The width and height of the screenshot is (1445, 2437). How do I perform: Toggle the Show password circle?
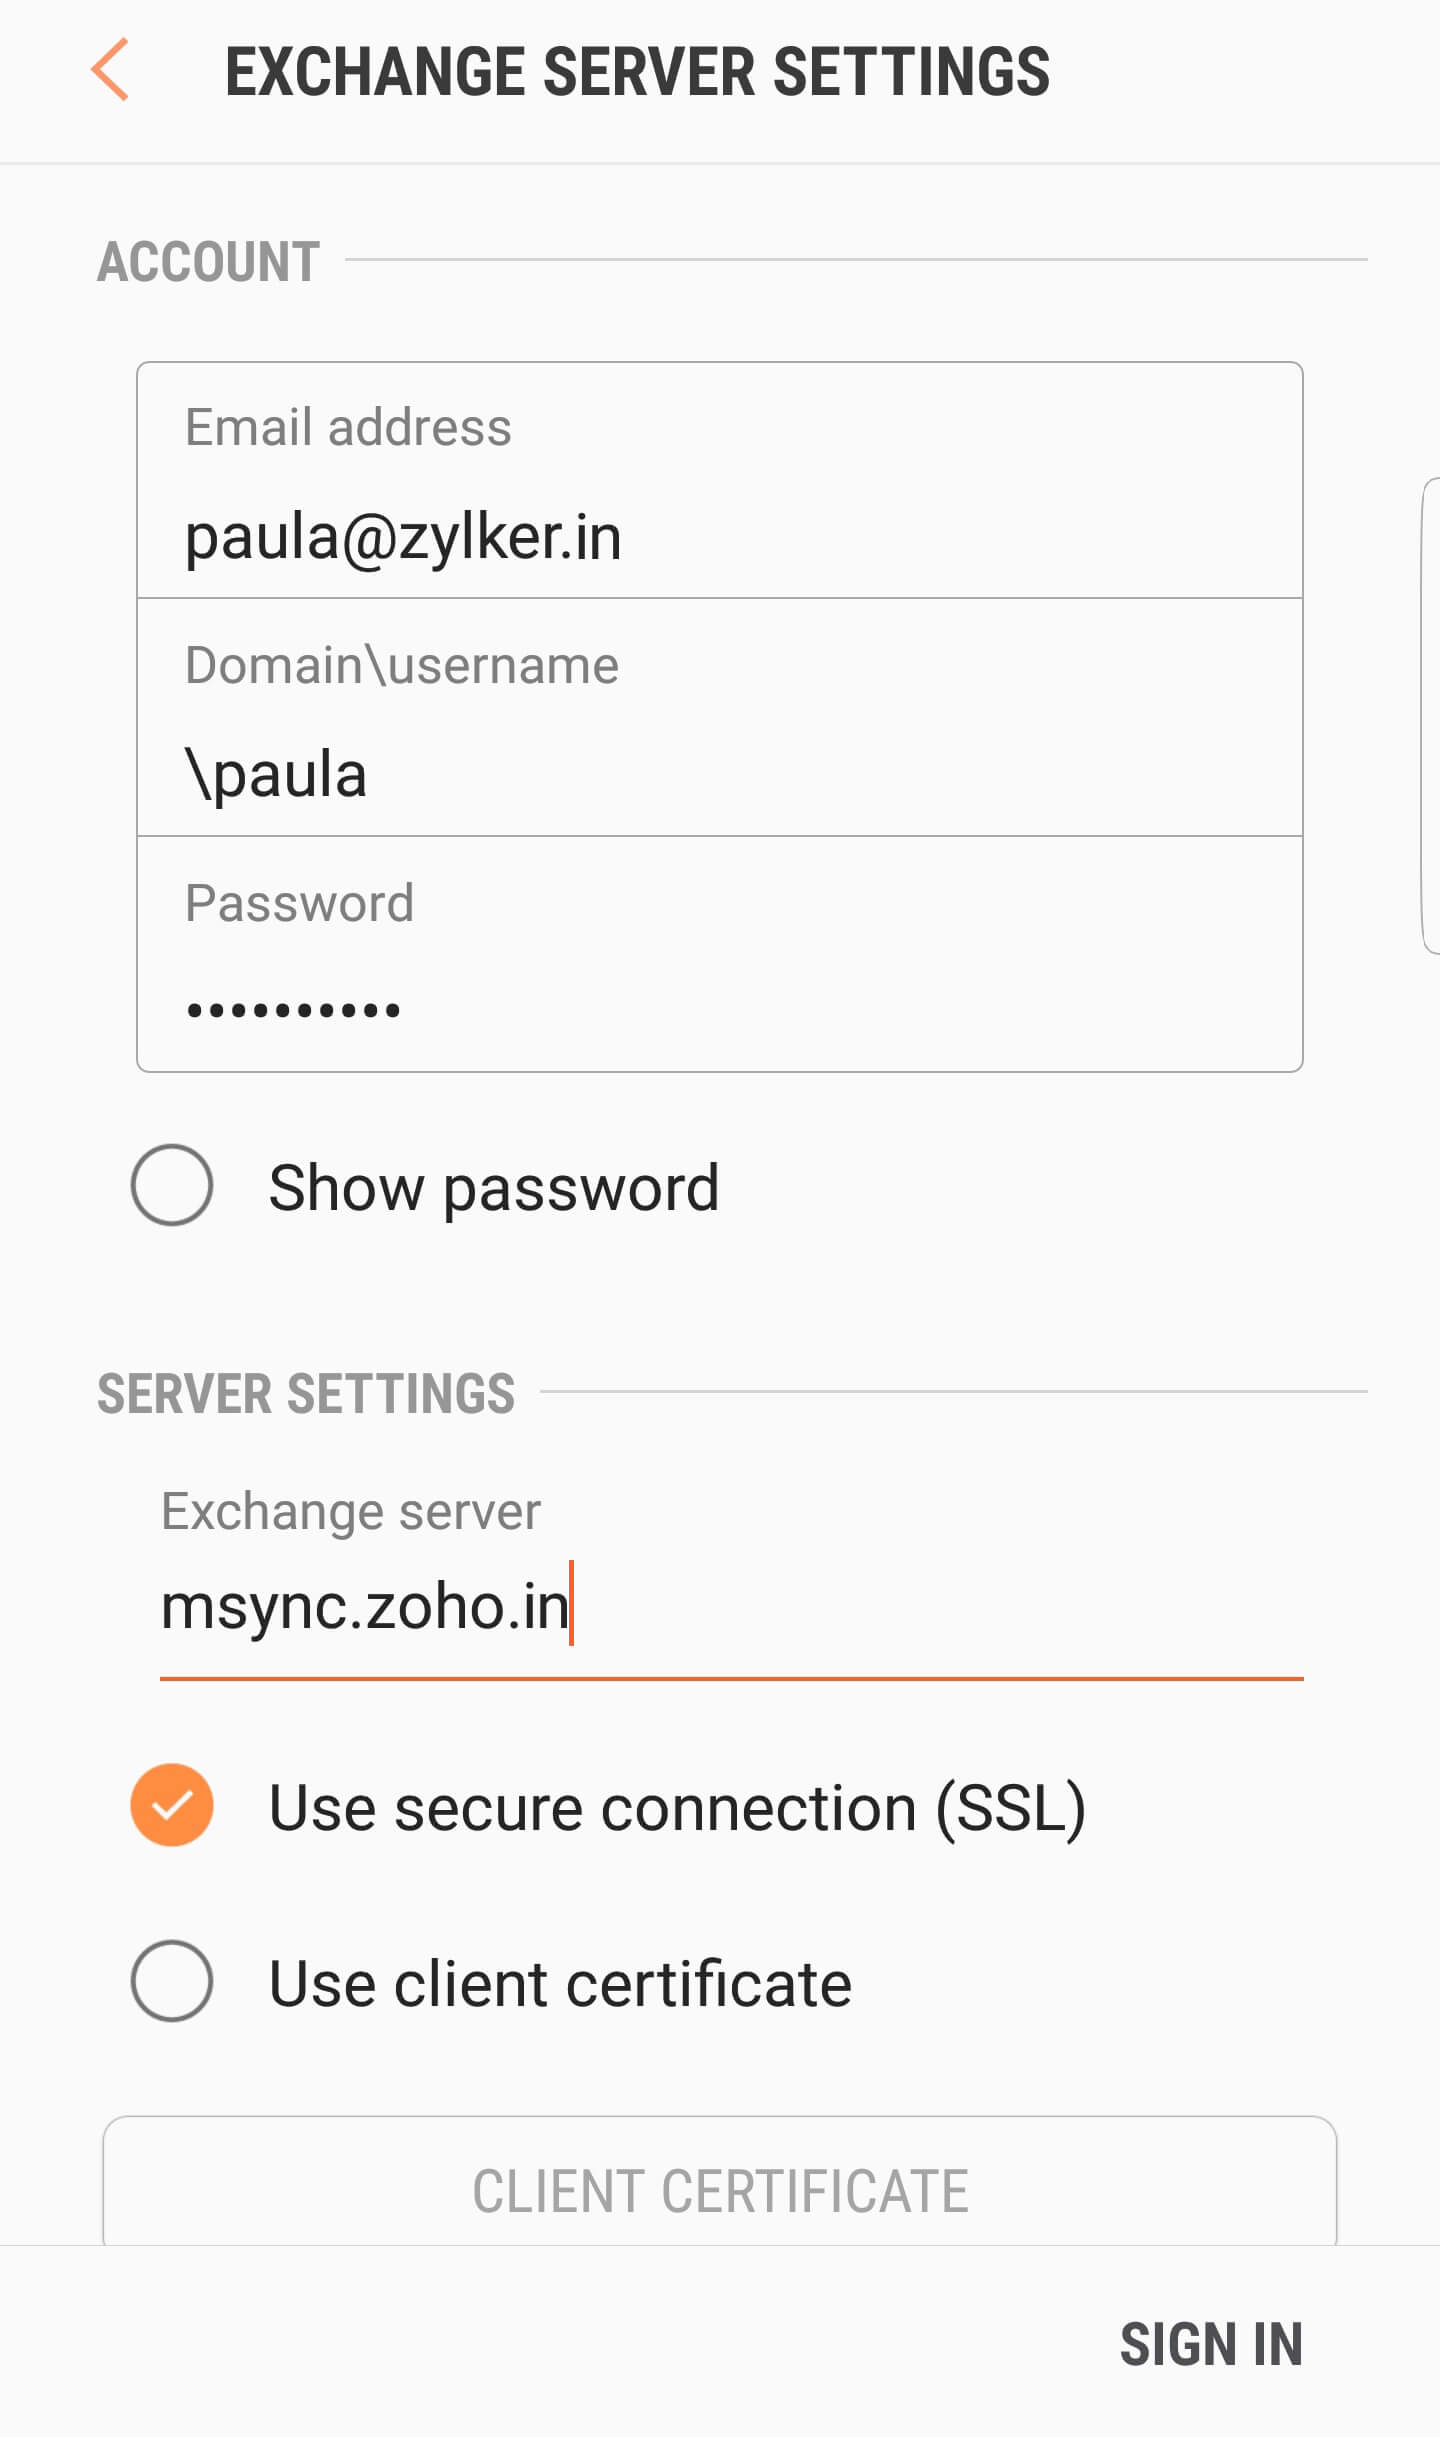click(172, 1186)
